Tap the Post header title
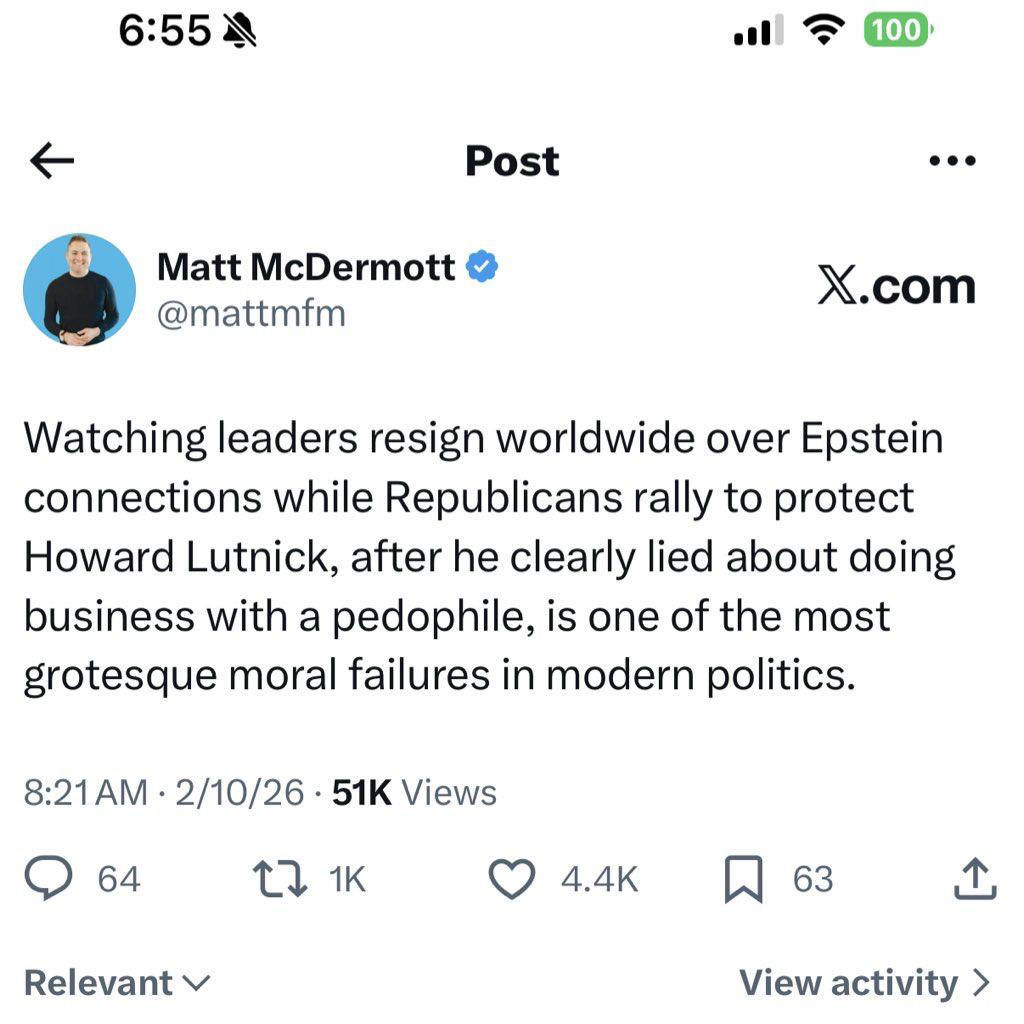Screen dimensions: 1024x1024 tap(512, 161)
